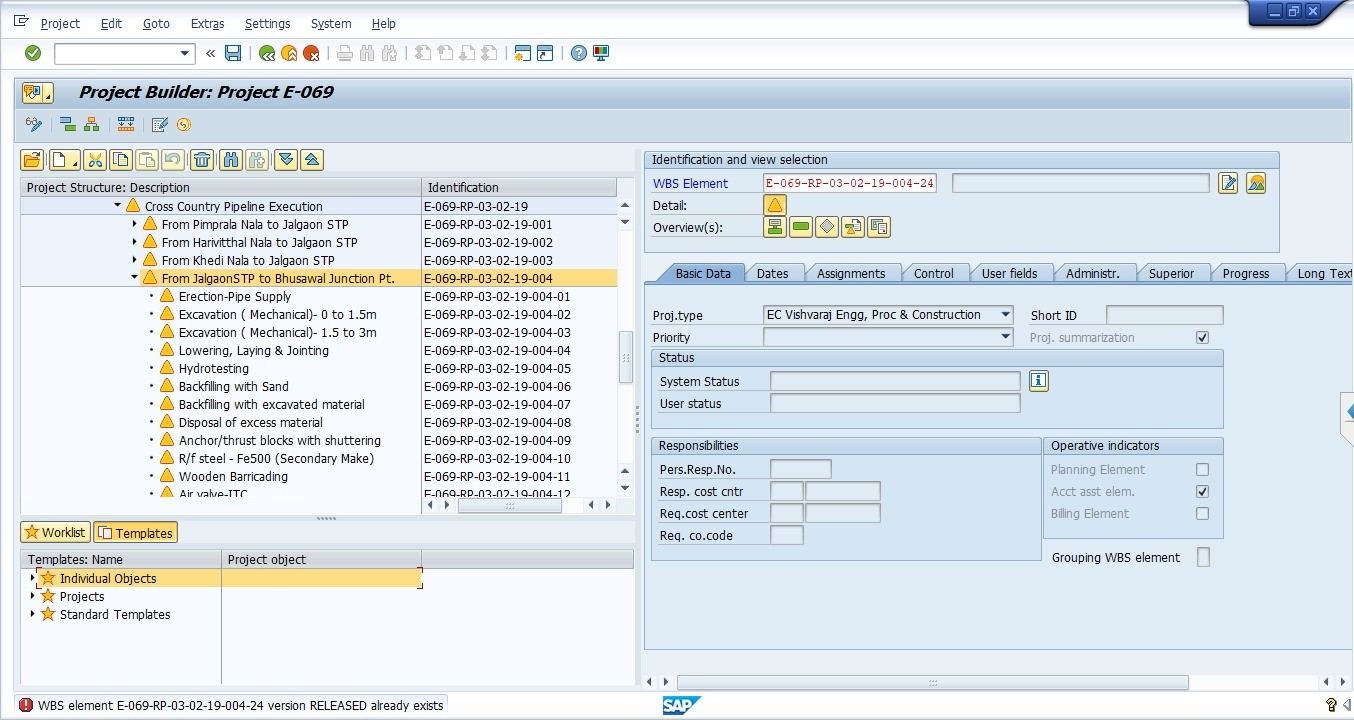Click the Cut scissors icon
The width and height of the screenshot is (1354, 720).
(94, 159)
